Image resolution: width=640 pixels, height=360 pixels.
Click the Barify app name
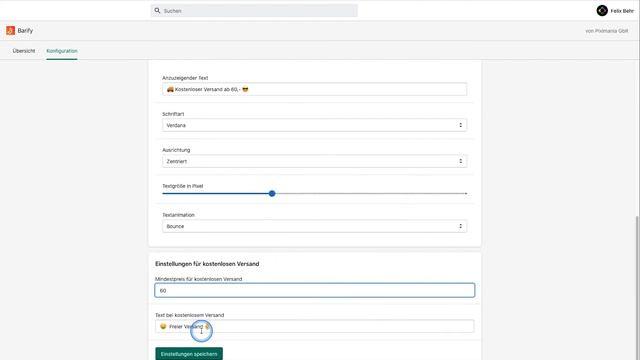pyautogui.click(x=25, y=31)
